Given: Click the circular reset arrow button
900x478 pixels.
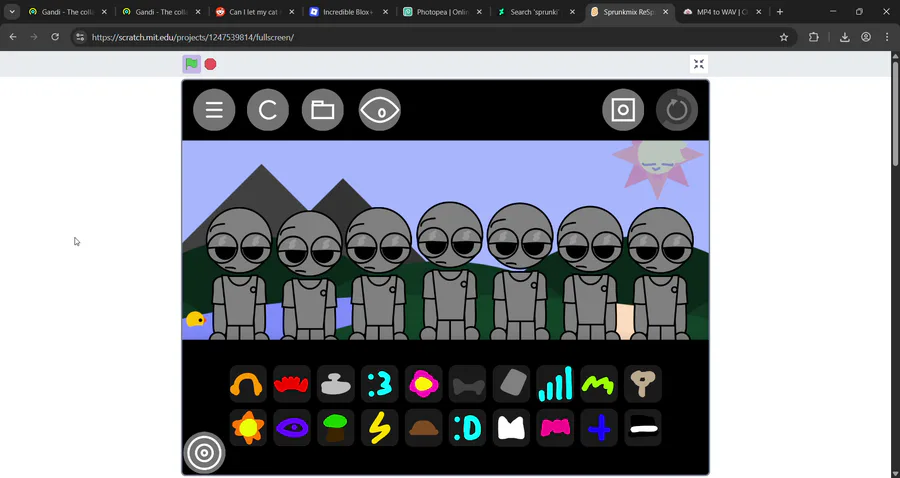Looking at the screenshot, I should [x=677, y=110].
